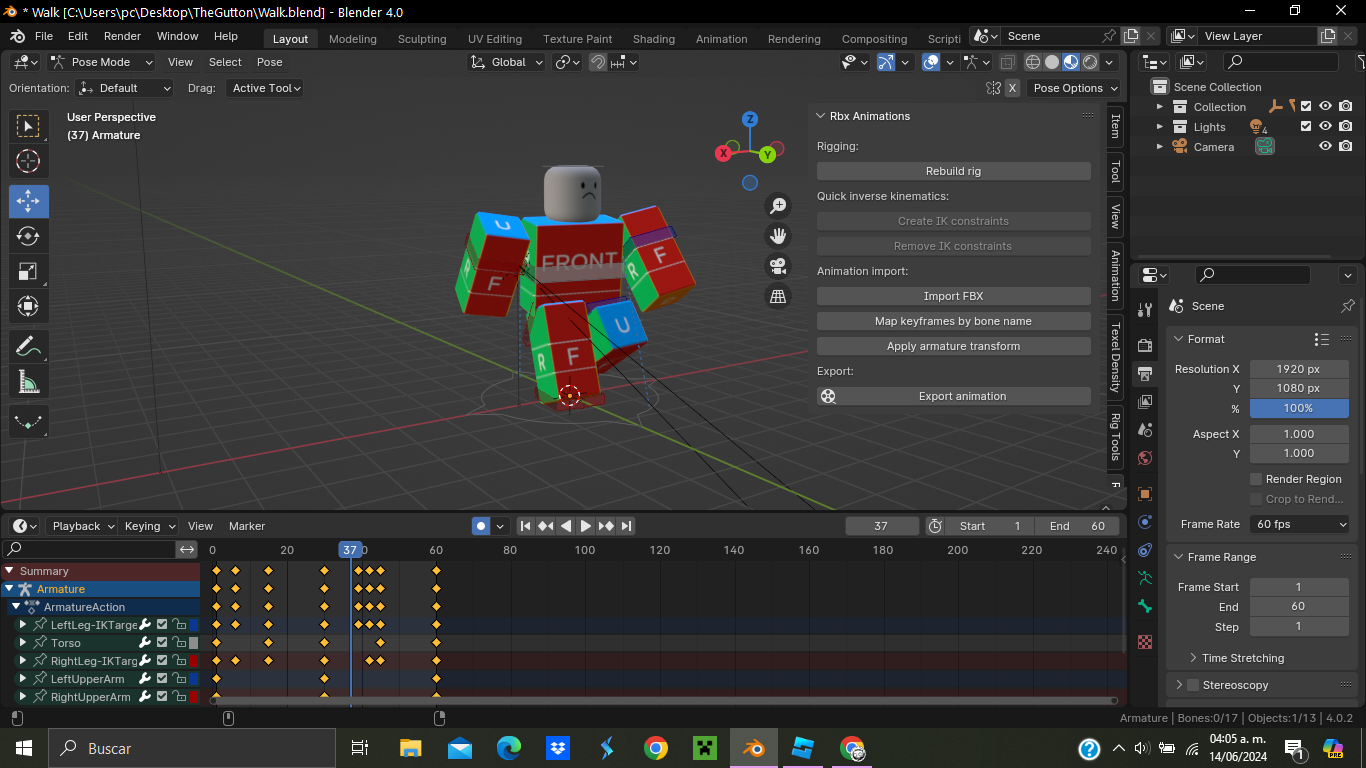
Task: Click the Export animation button
Action: pyautogui.click(x=953, y=396)
